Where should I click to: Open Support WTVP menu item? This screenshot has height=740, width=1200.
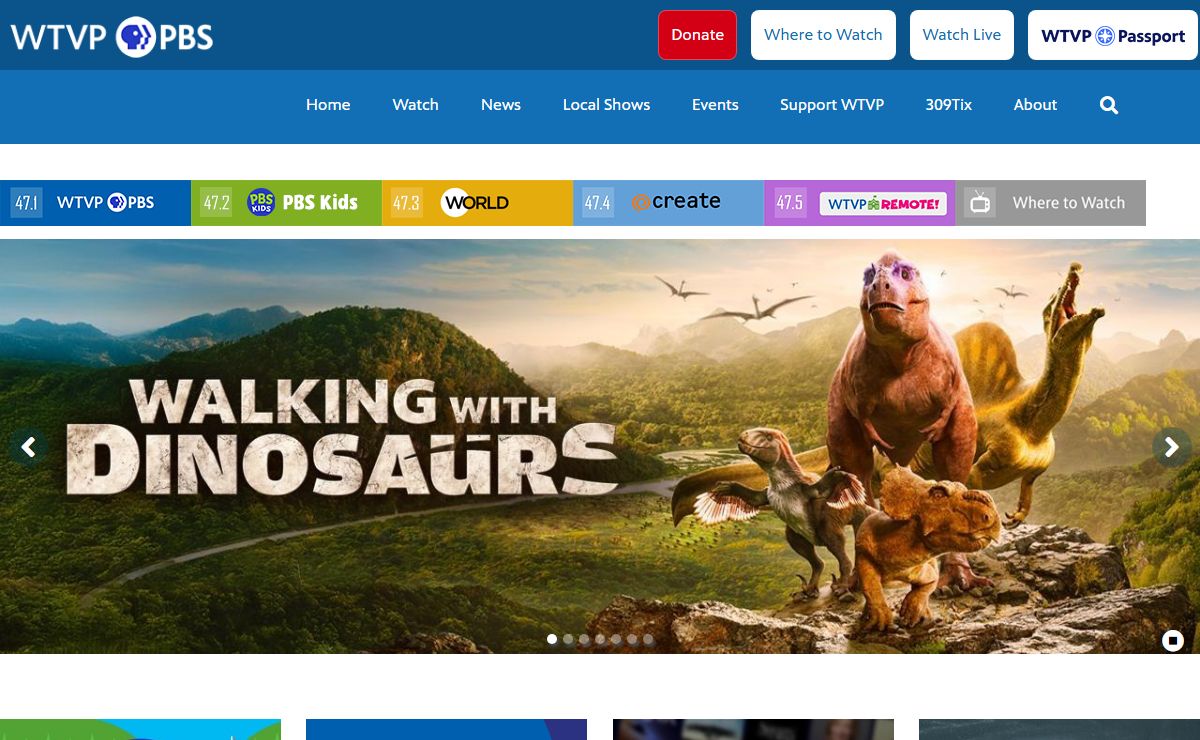tap(832, 105)
